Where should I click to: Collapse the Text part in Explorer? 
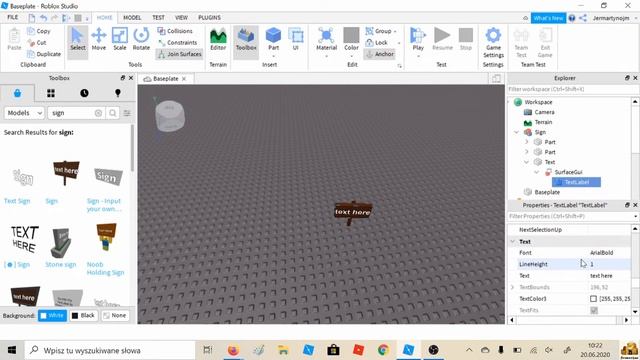526,162
